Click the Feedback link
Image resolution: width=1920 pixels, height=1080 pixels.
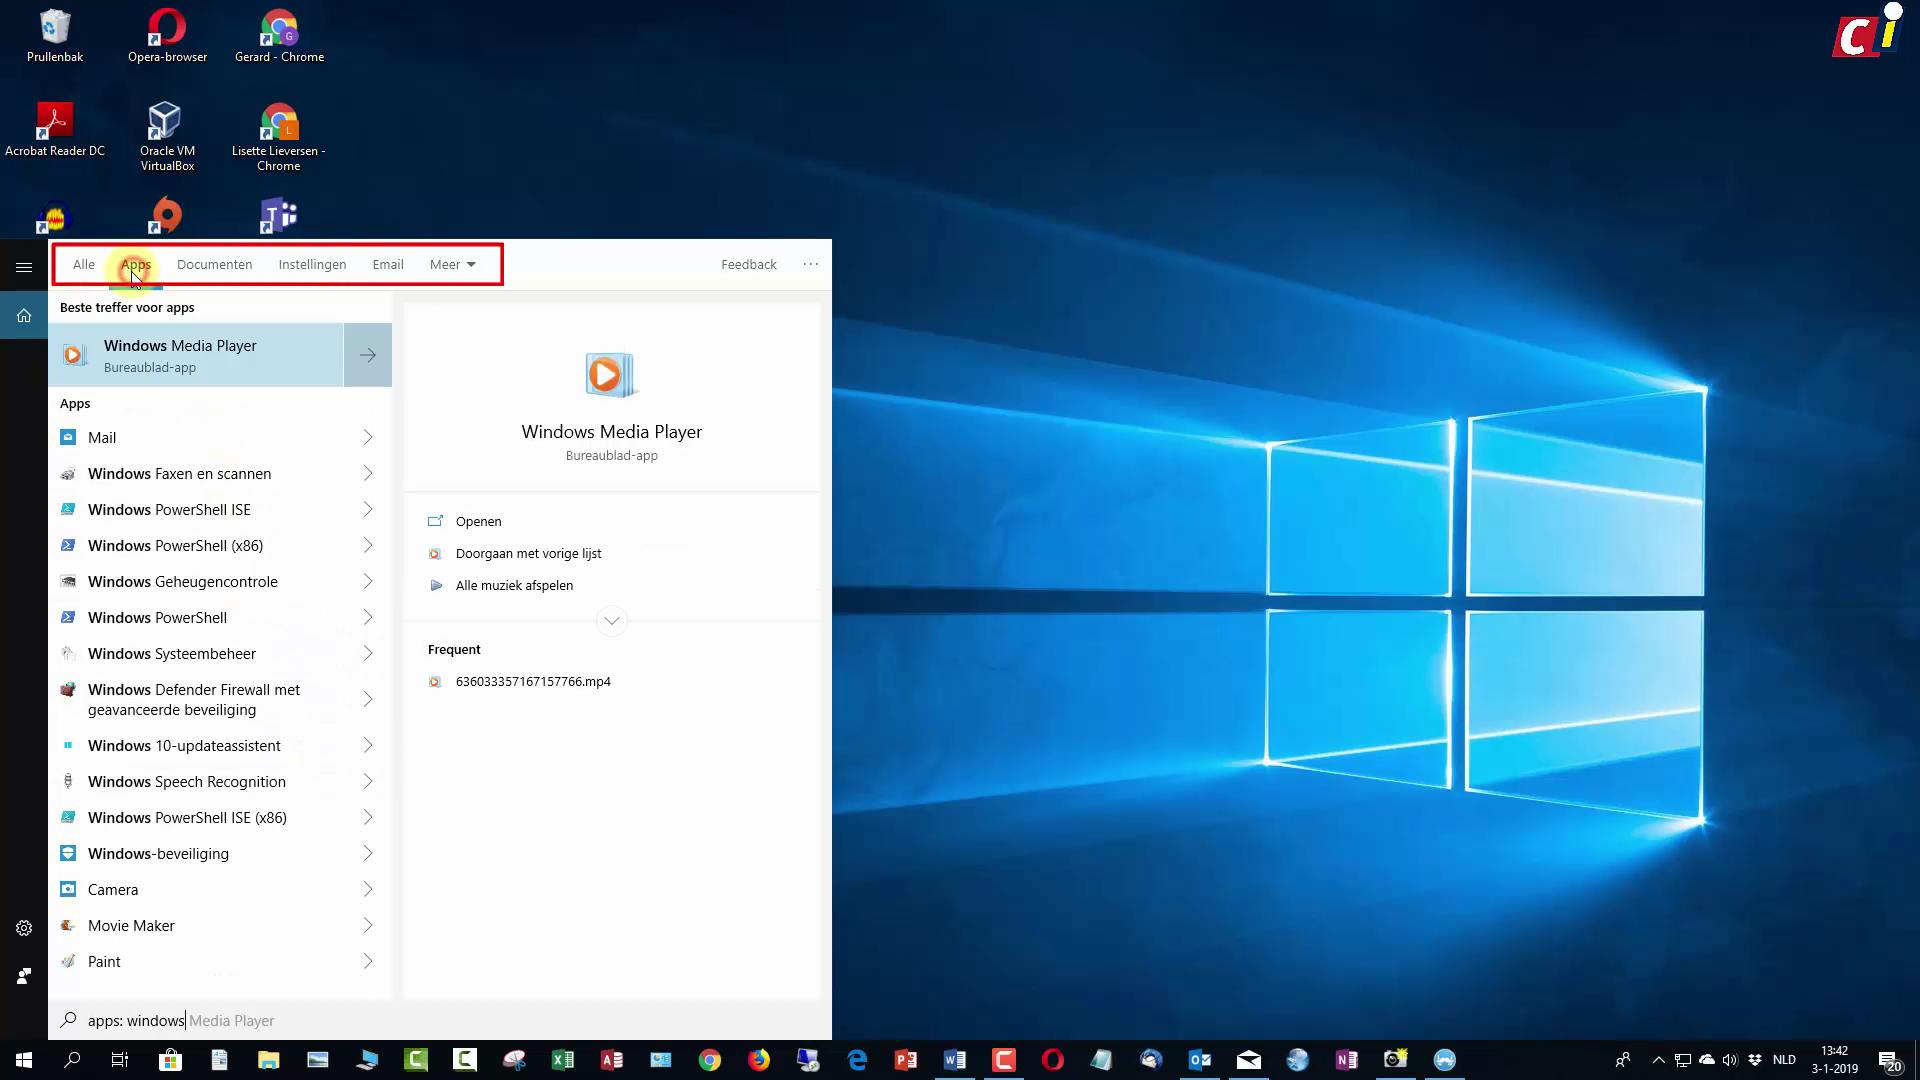(x=748, y=265)
